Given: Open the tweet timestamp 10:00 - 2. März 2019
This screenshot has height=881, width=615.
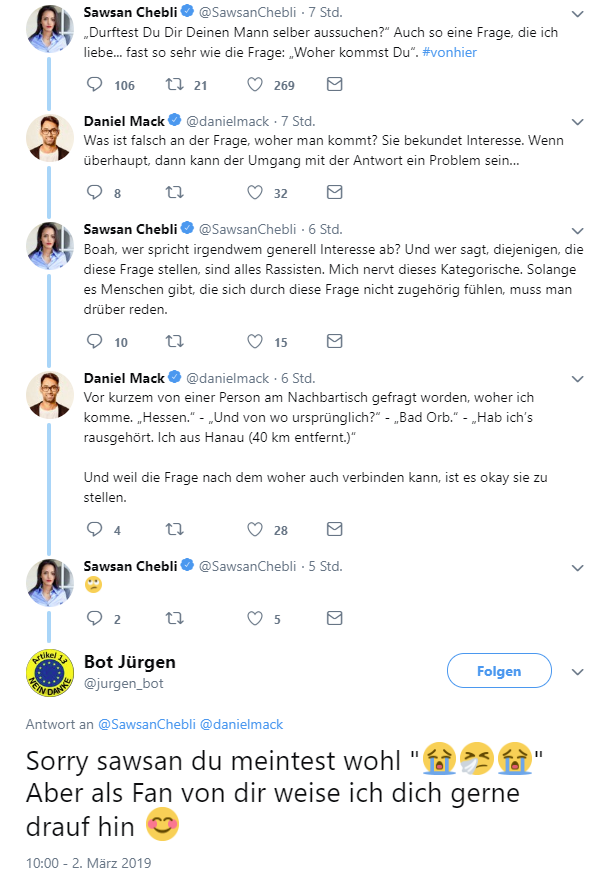Looking at the screenshot, I should [x=89, y=863].
